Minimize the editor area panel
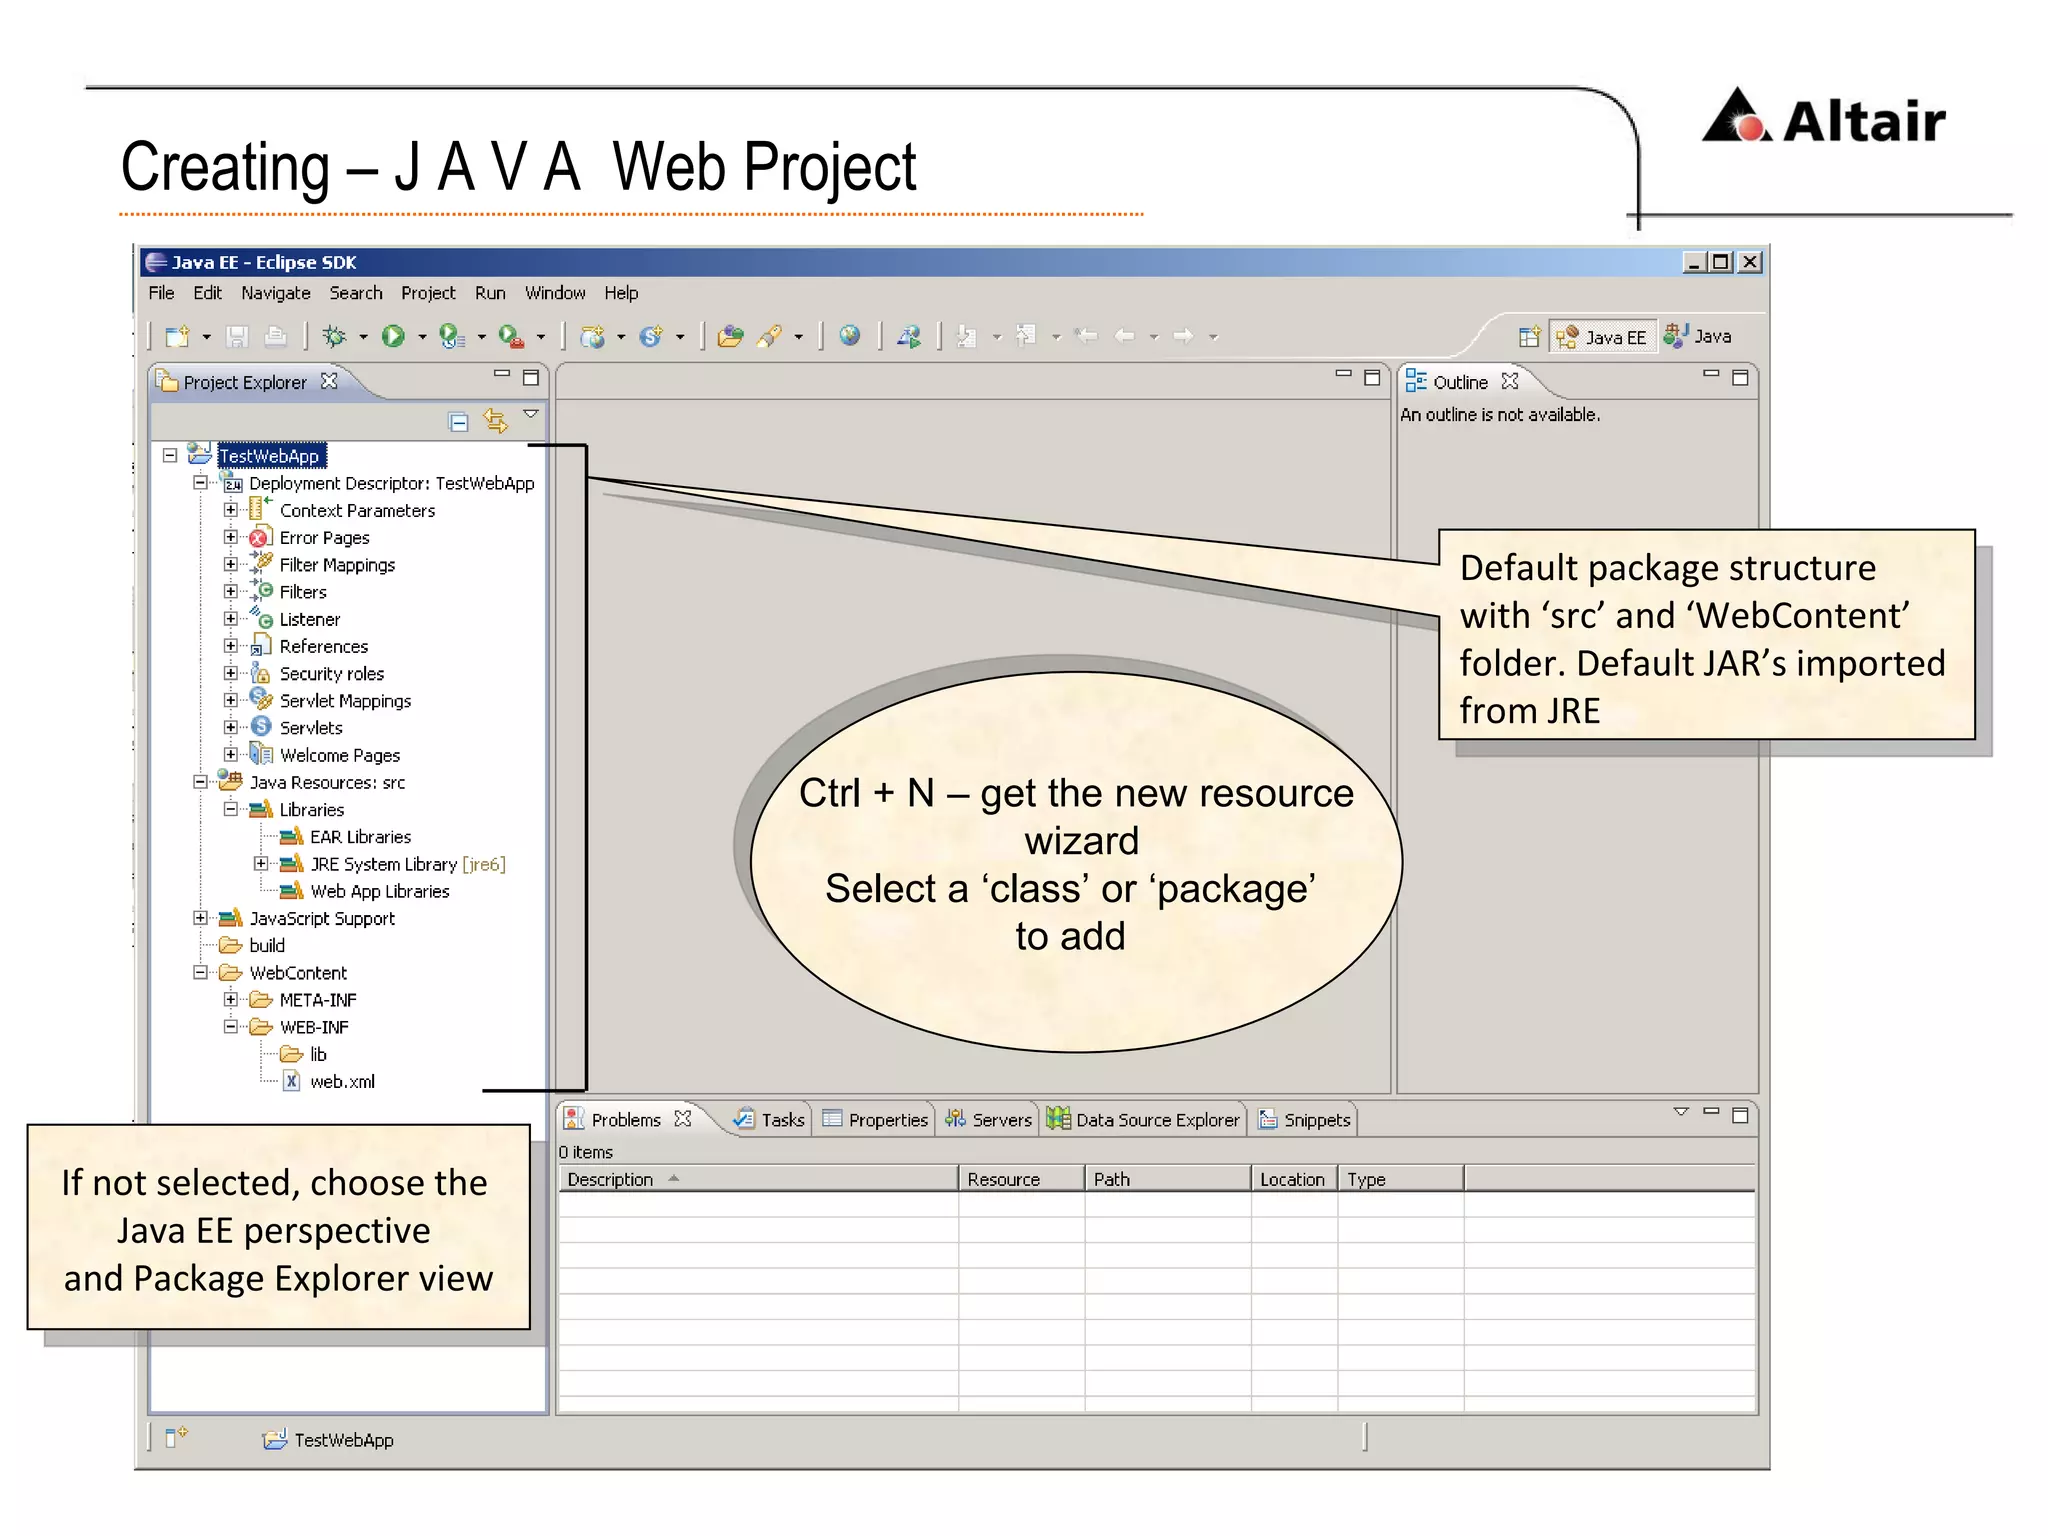 coord(1343,374)
